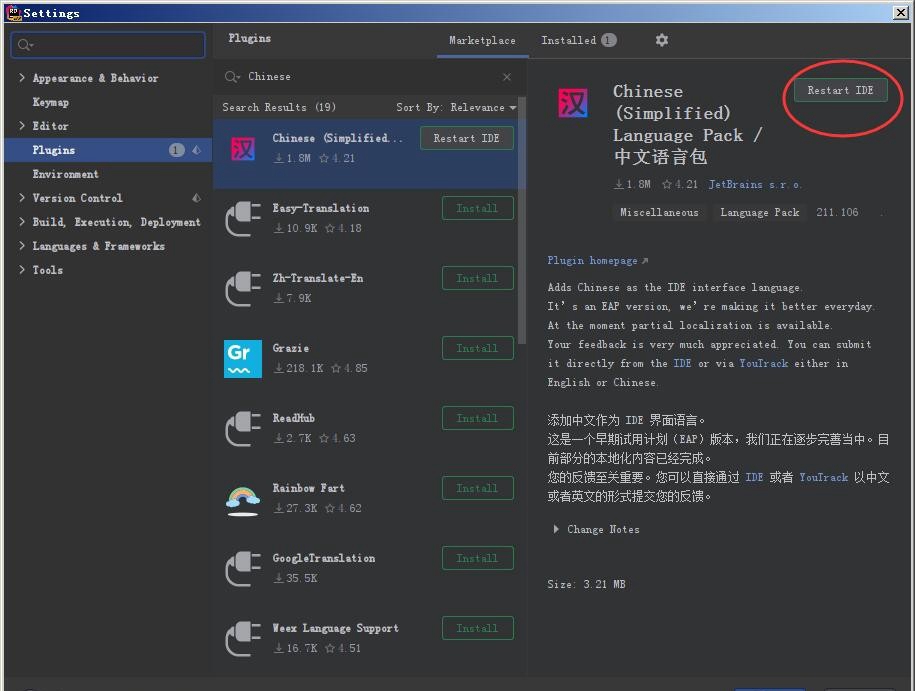Switch to the Marketplace tab

click(x=482, y=40)
